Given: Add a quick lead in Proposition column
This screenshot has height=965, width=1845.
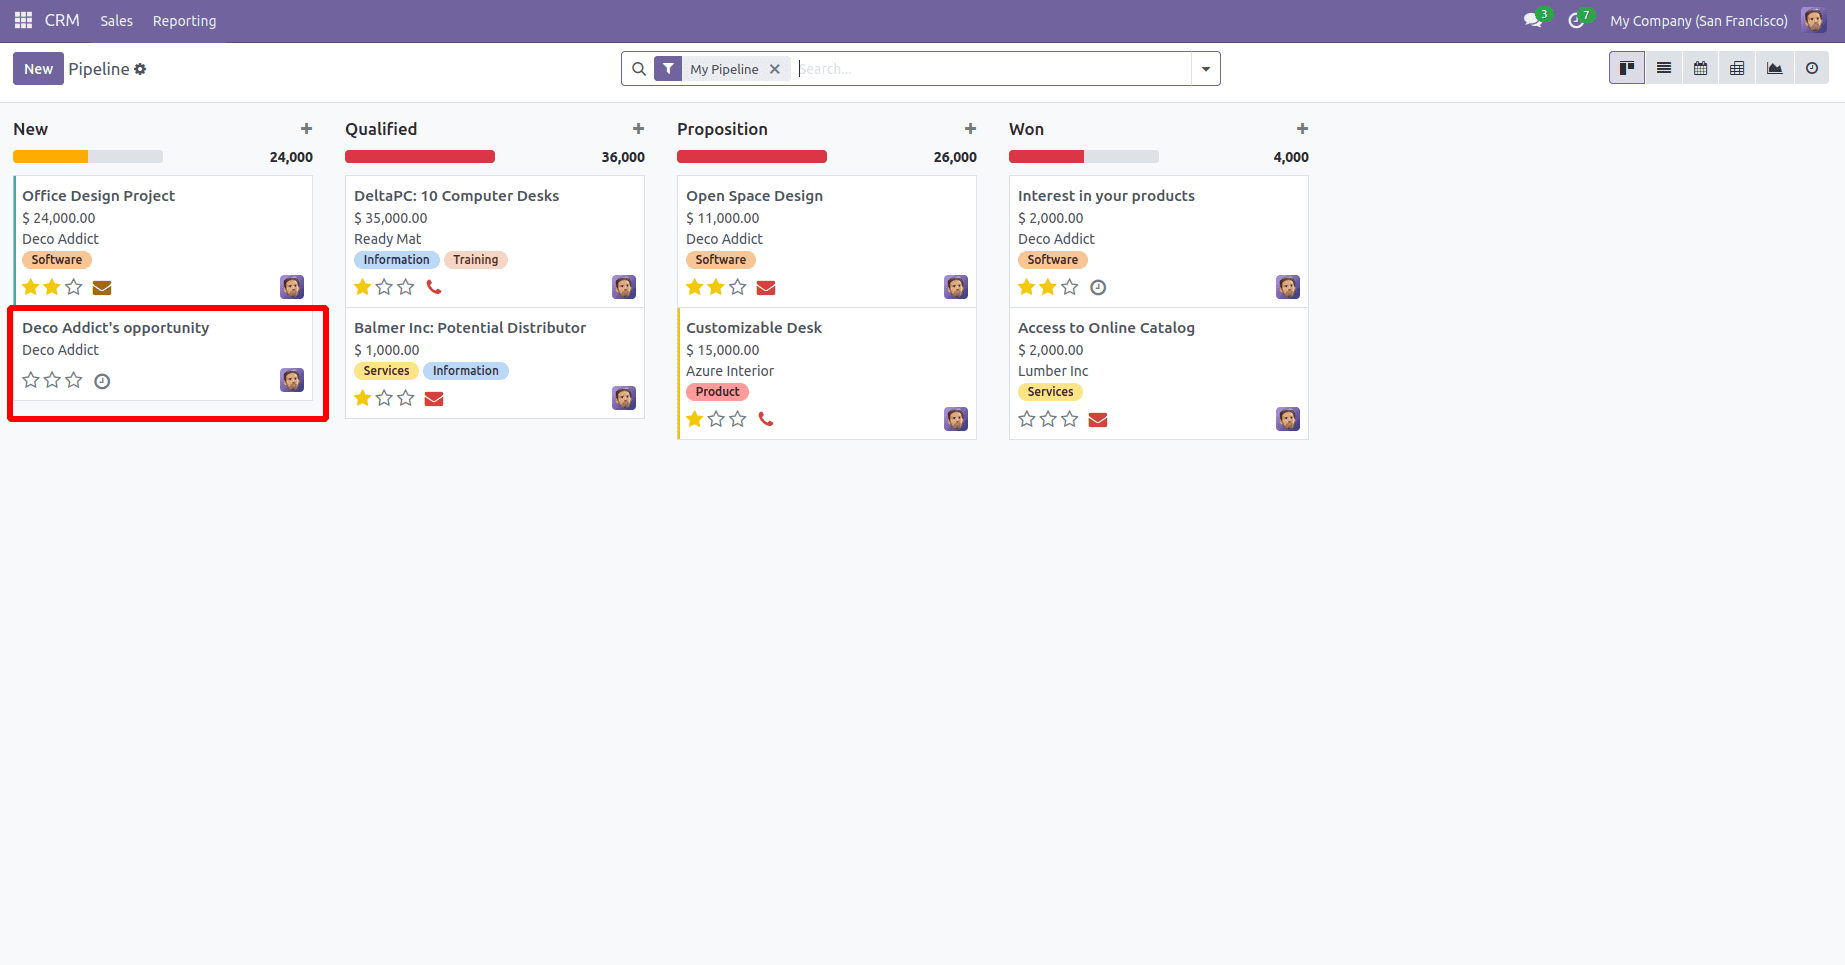Looking at the screenshot, I should coord(970,129).
